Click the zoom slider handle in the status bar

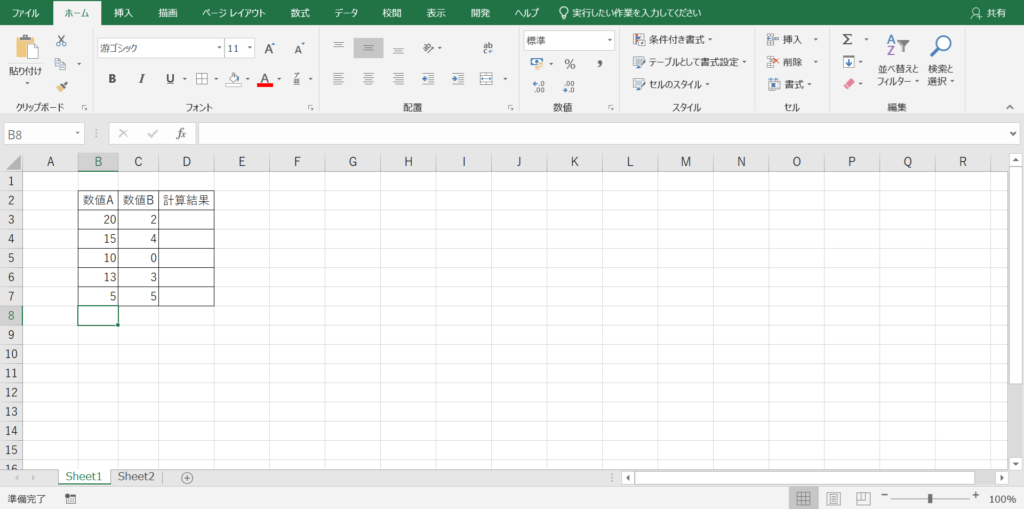point(929,499)
